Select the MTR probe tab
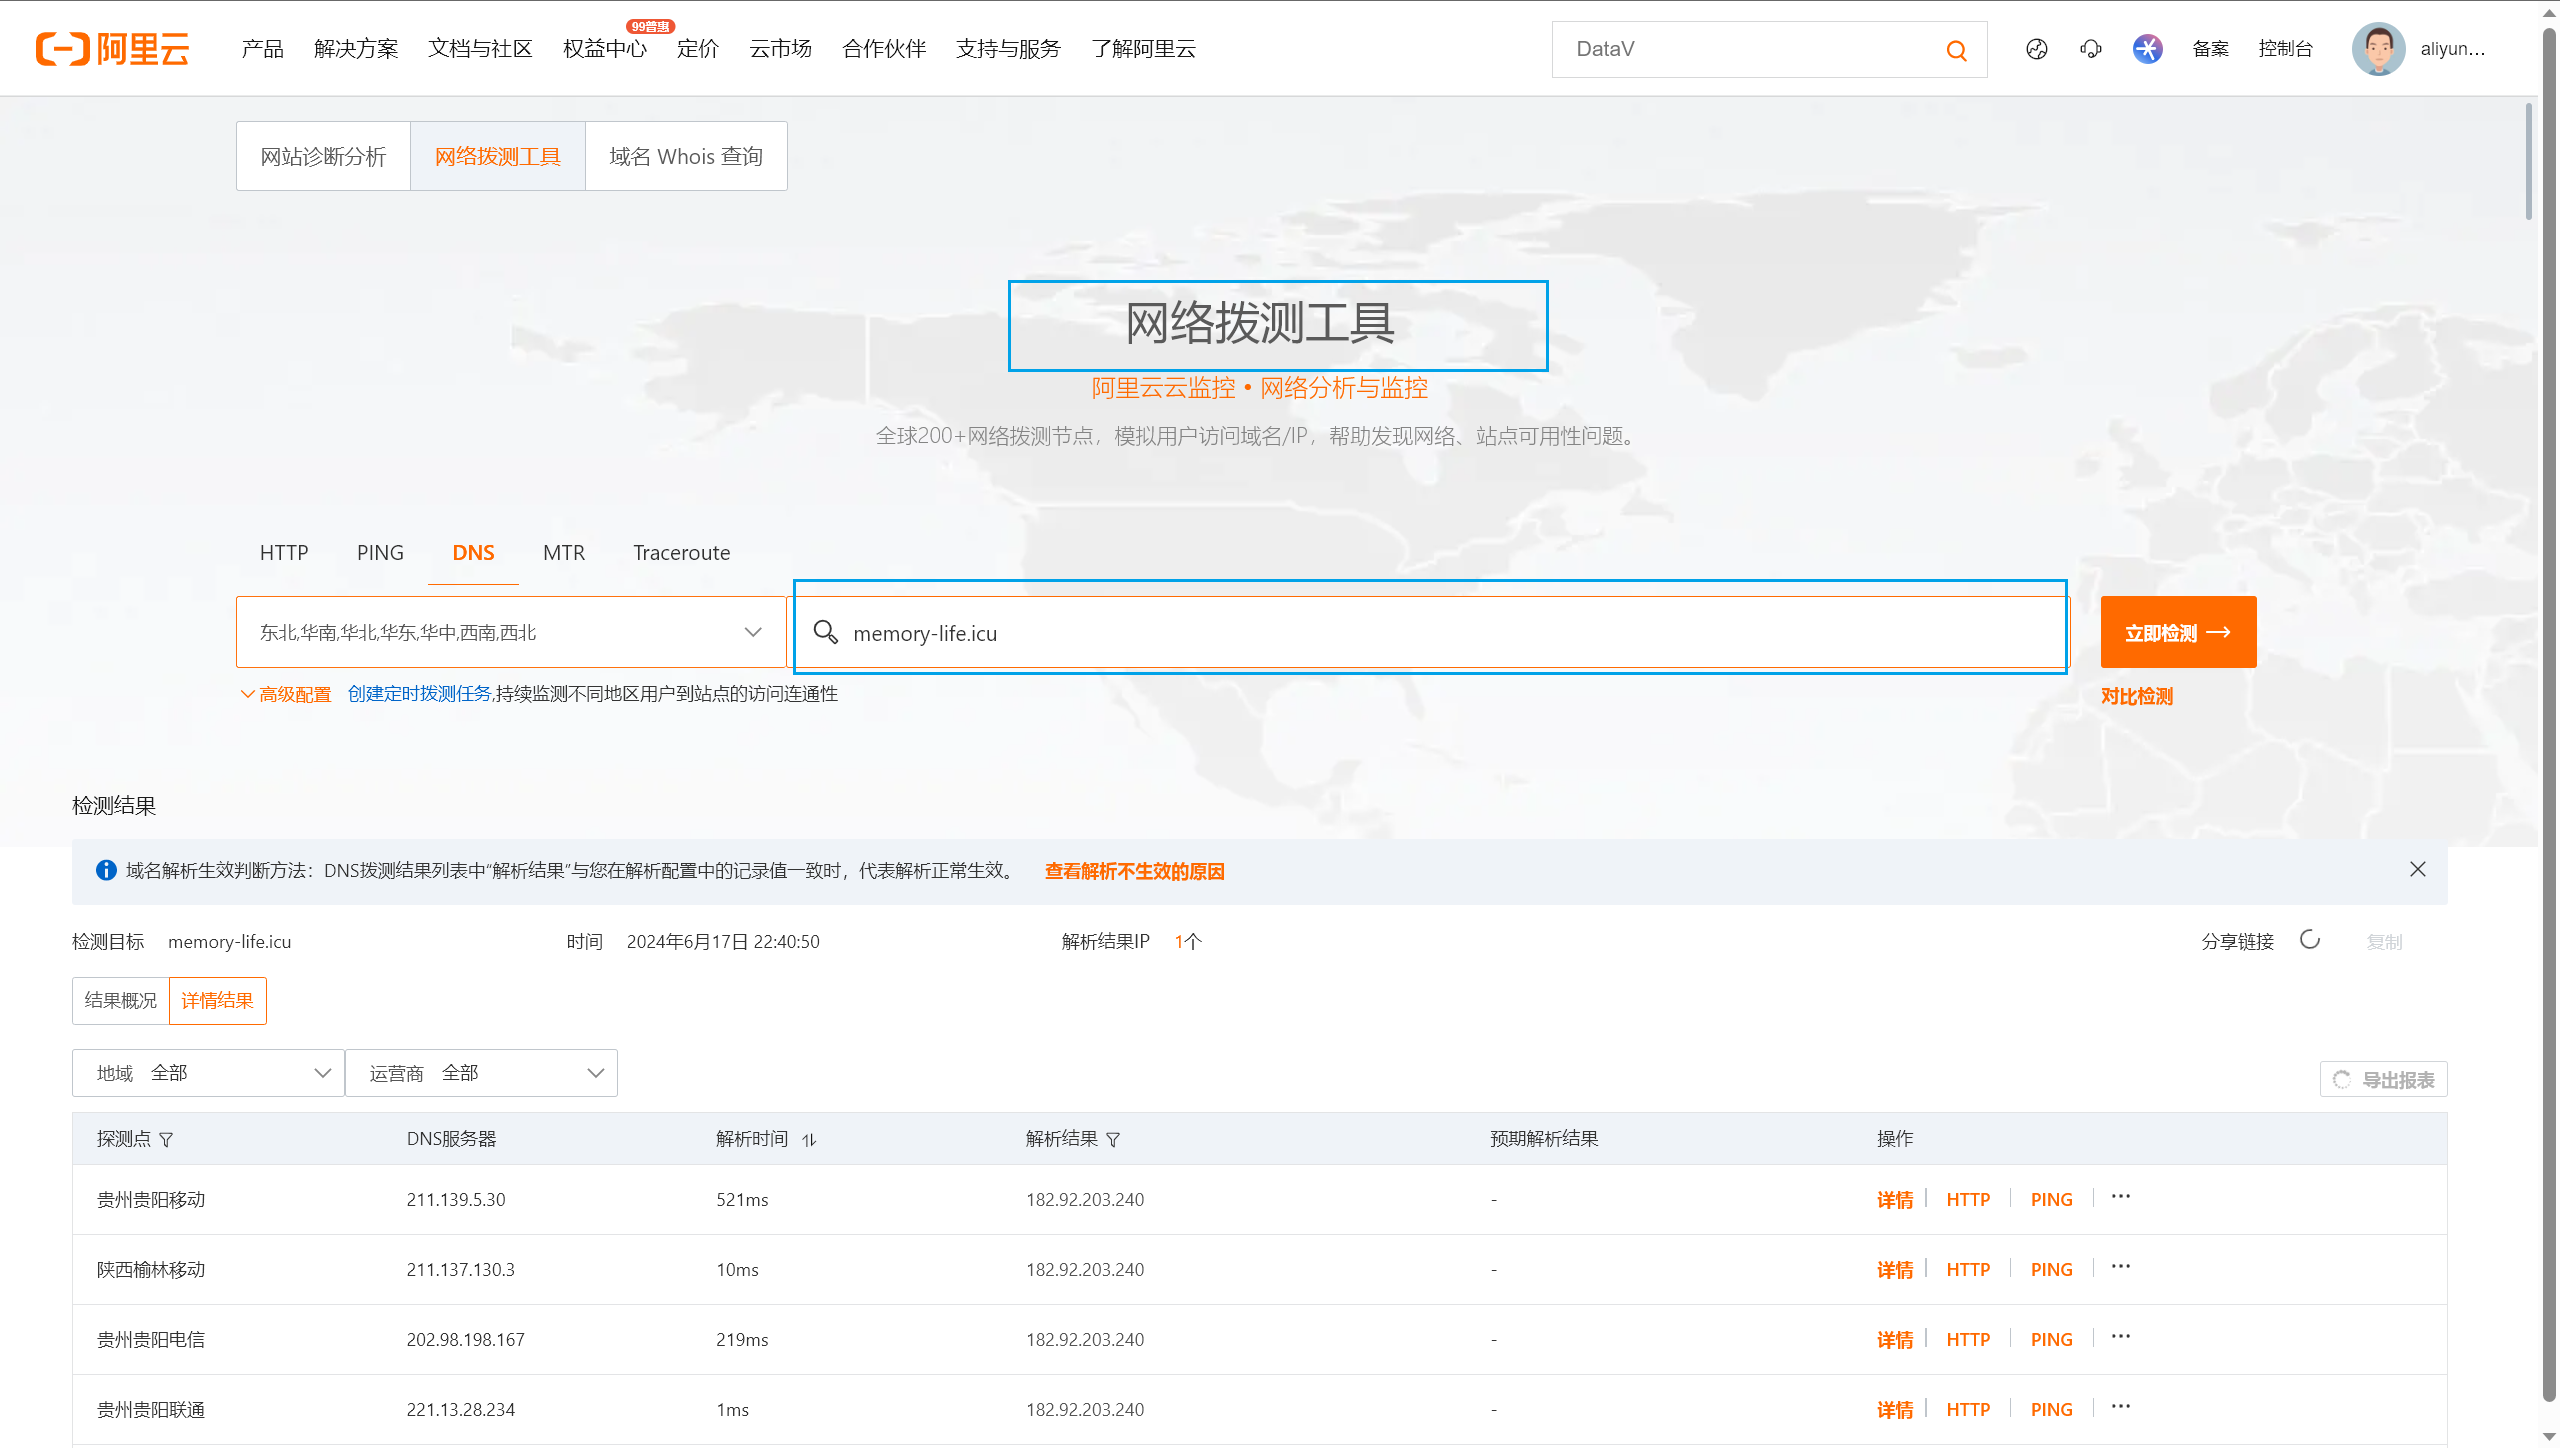 tap(564, 553)
